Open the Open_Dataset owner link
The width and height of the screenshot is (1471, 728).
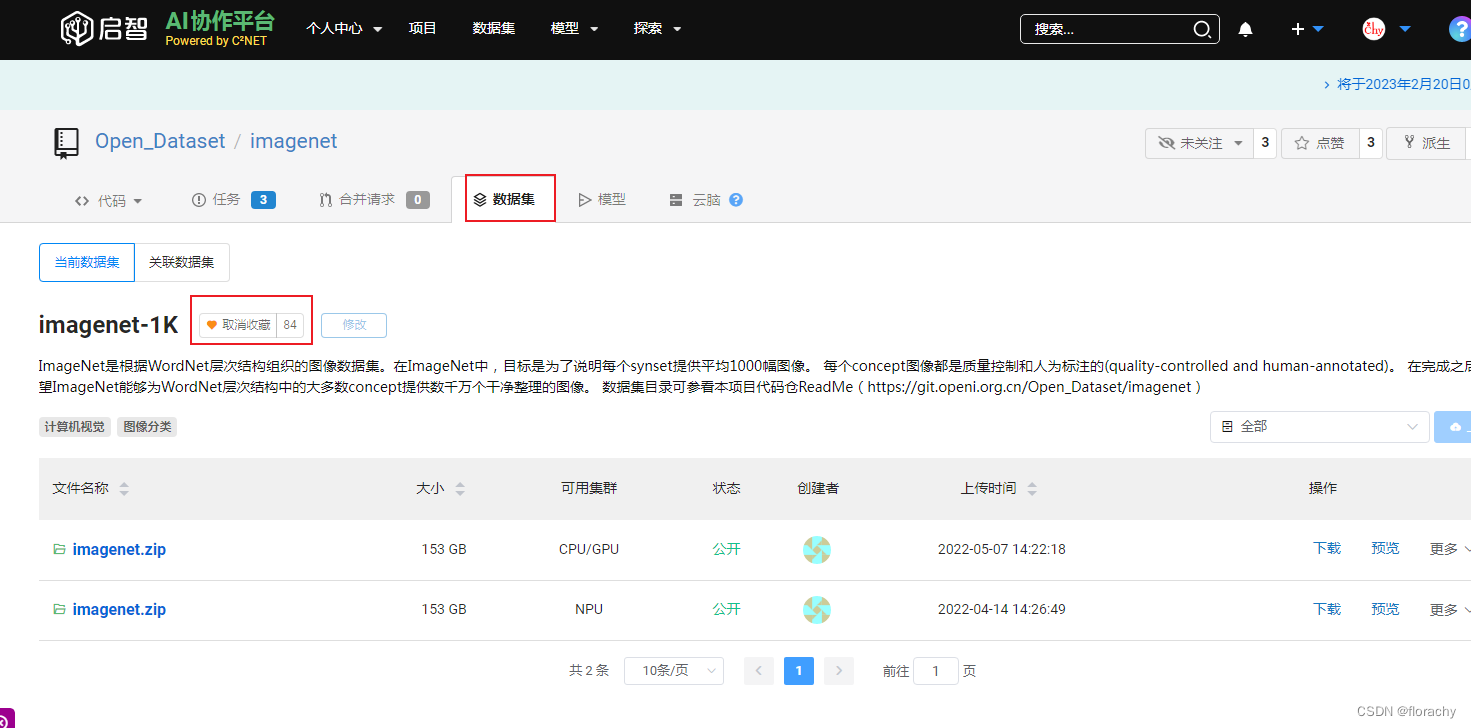point(160,141)
